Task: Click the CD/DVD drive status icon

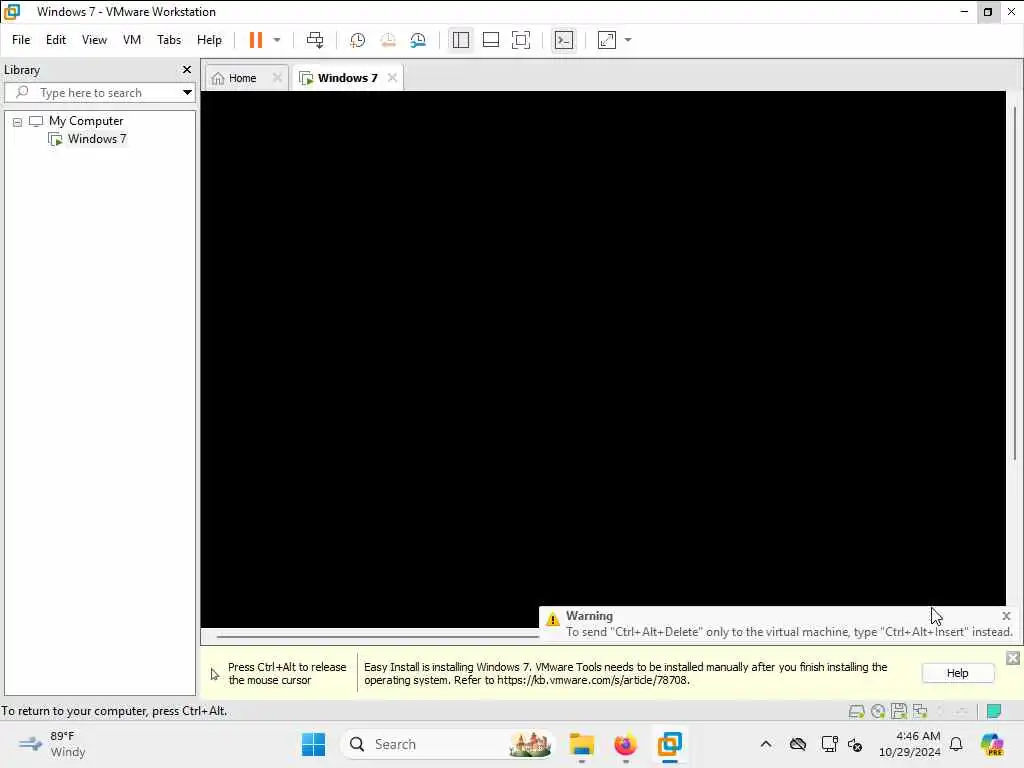Action: coord(878,711)
